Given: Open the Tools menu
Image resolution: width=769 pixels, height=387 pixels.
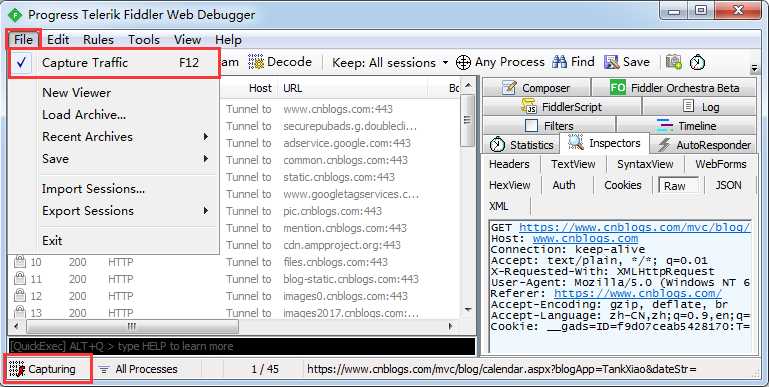Looking at the screenshot, I should tap(144, 40).
